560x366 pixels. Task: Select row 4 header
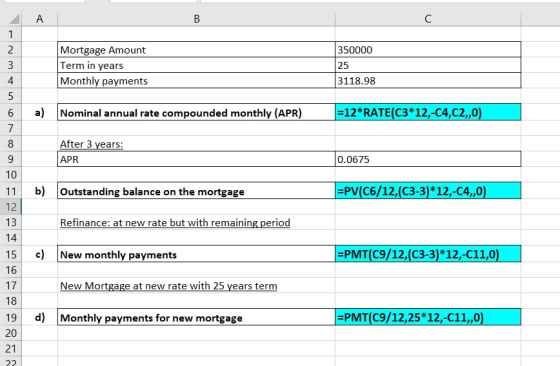(x=11, y=81)
